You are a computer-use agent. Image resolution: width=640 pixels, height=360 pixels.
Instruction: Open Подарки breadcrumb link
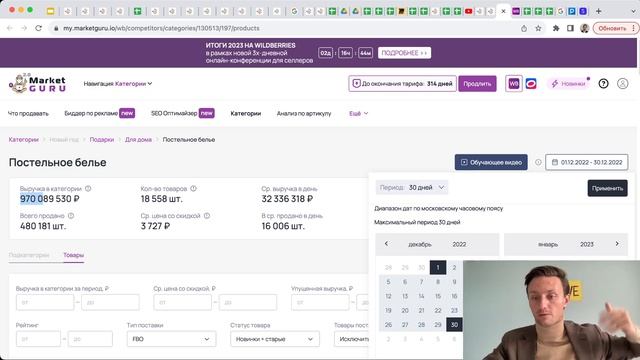[x=102, y=140]
